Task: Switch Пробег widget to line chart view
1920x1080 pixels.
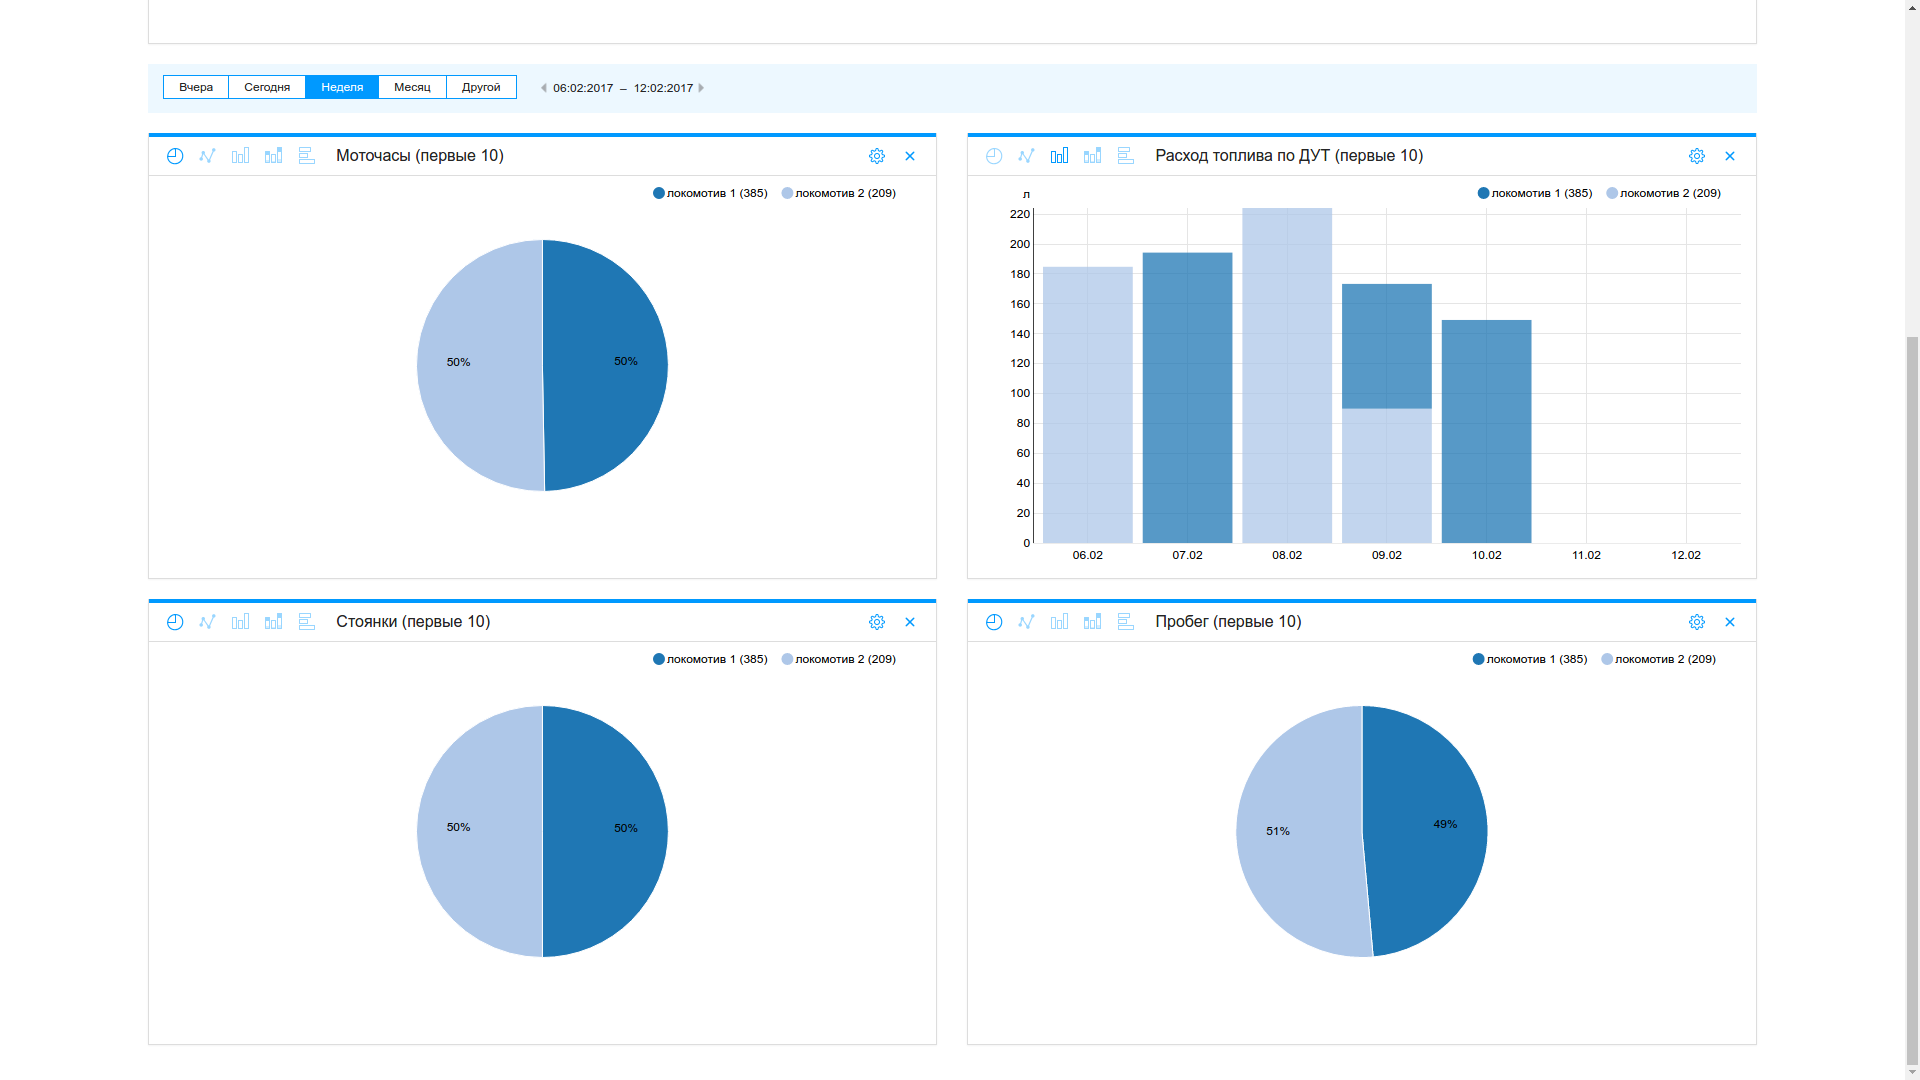Action: coord(1027,622)
